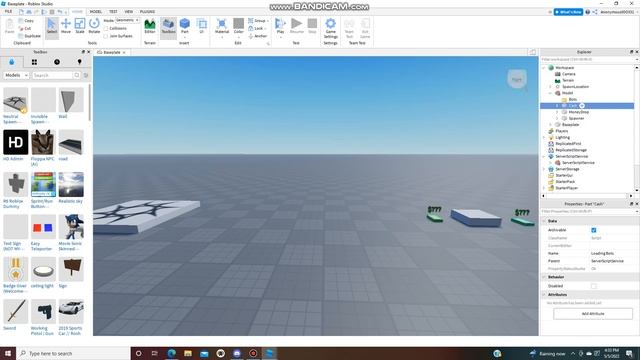Viewport: 640px width, 360px height.
Task: Select the Realistic sky thumbnail
Action: (x=71, y=184)
